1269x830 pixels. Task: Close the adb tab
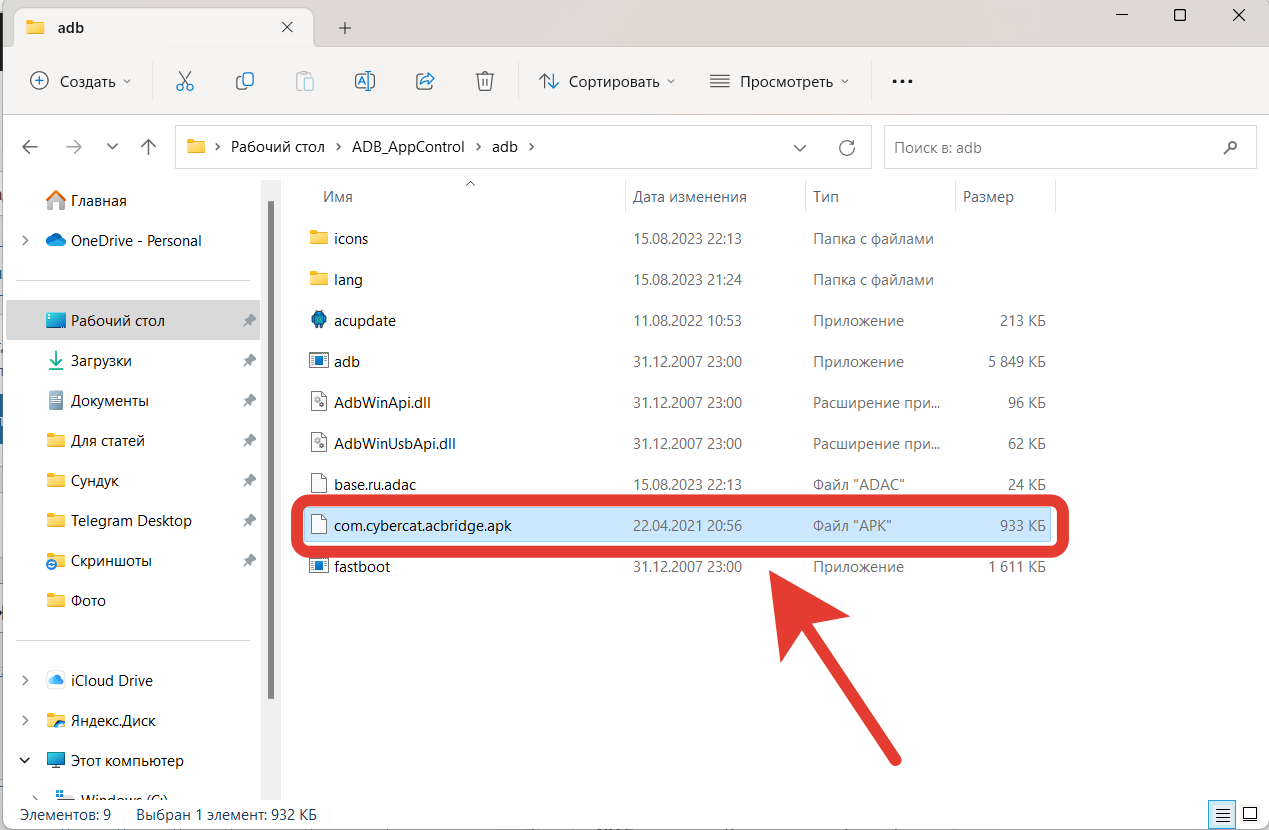click(x=286, y=28)
